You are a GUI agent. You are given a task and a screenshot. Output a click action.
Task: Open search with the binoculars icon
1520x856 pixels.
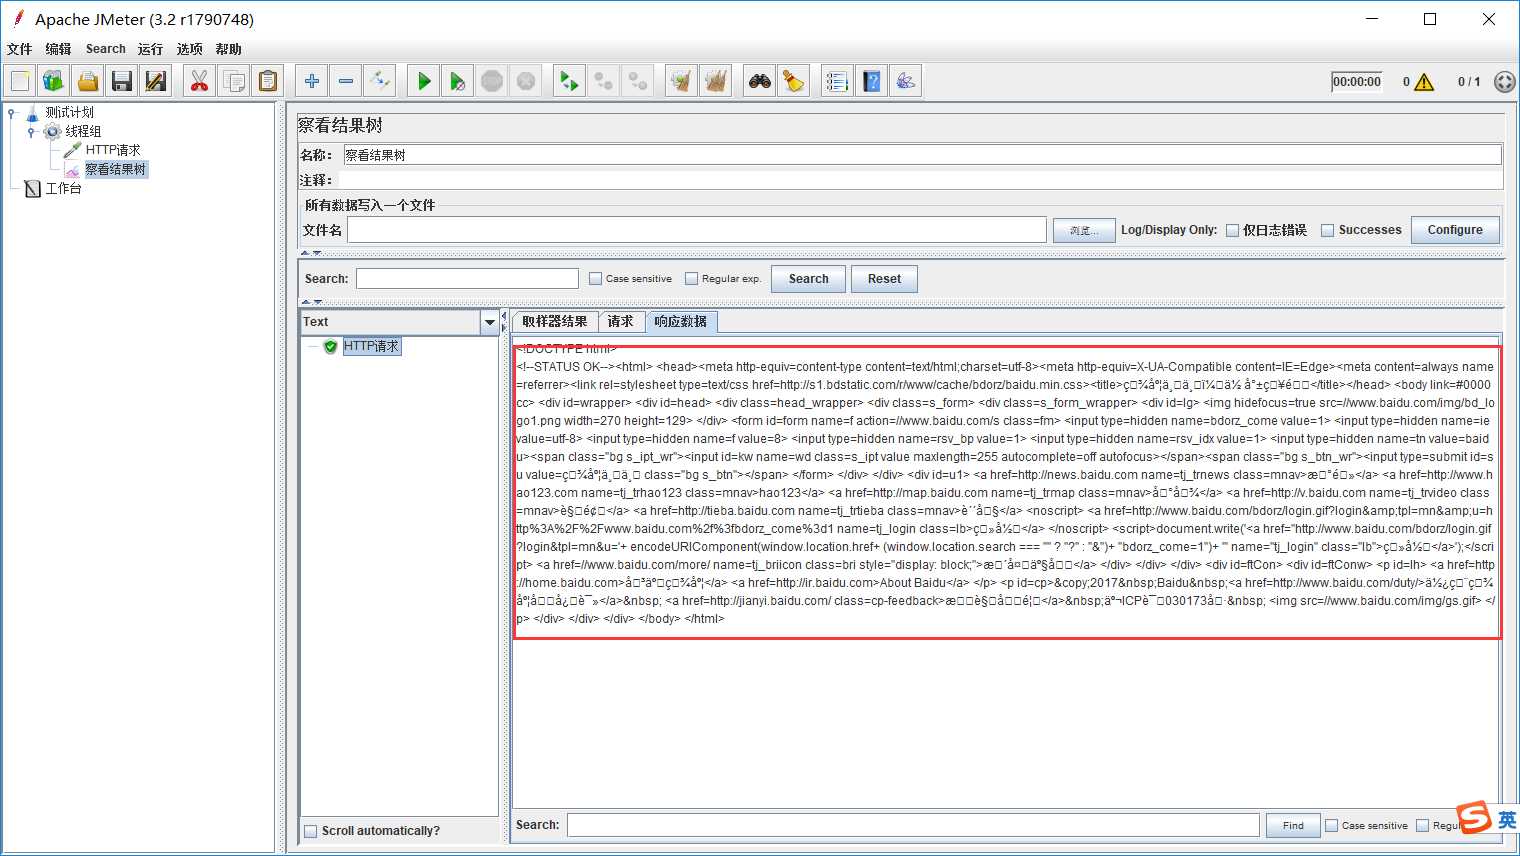pyautogui.click(x=760, y=81)
